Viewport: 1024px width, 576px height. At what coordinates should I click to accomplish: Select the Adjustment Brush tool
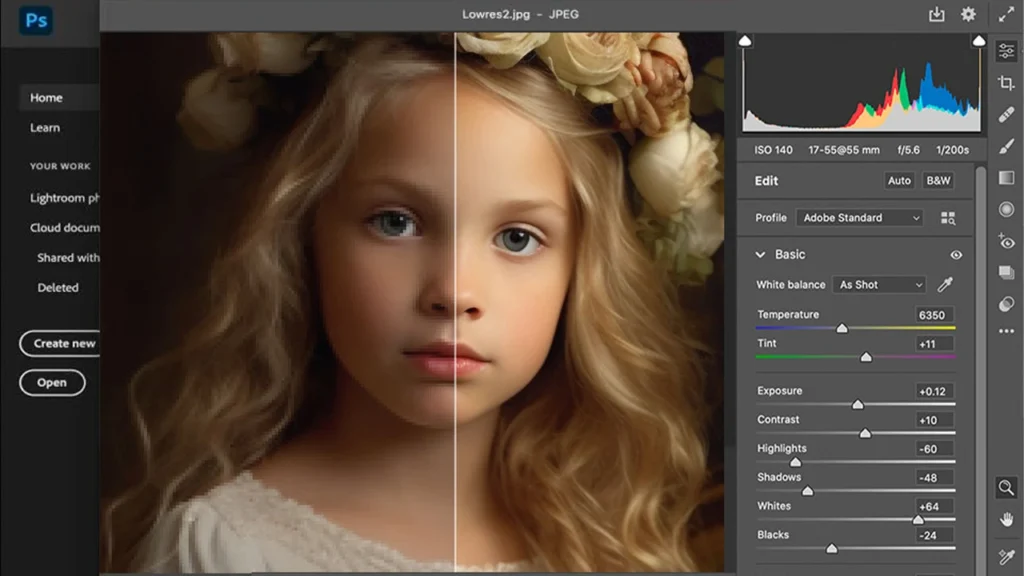point(1006,146)
